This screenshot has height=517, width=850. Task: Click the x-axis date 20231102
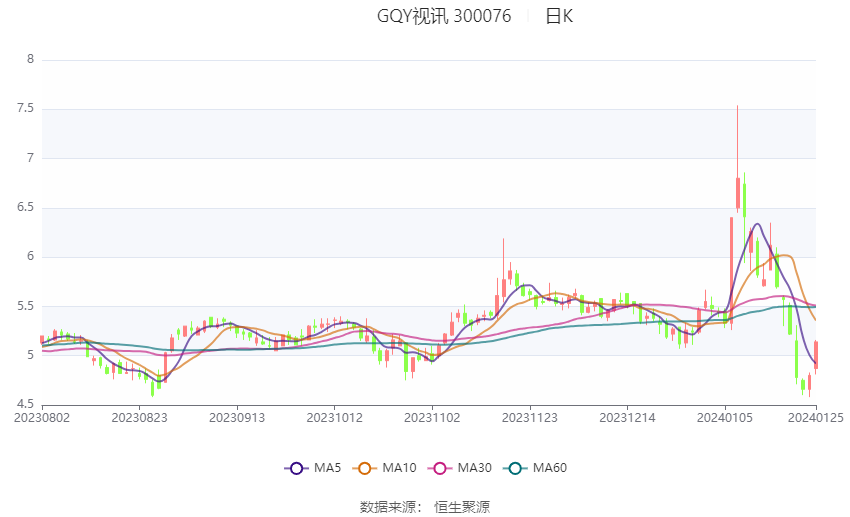pos(432,418)
